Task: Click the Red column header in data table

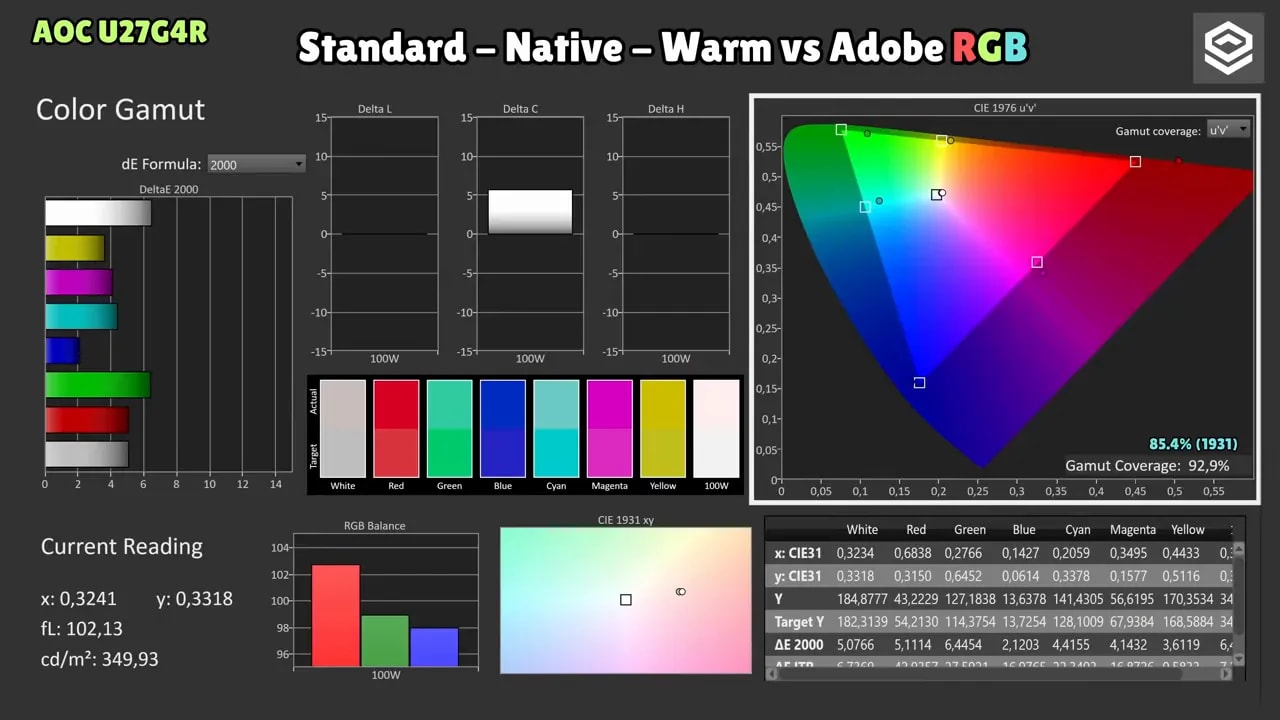Action: pyautogui.click(x=916, y=530)
